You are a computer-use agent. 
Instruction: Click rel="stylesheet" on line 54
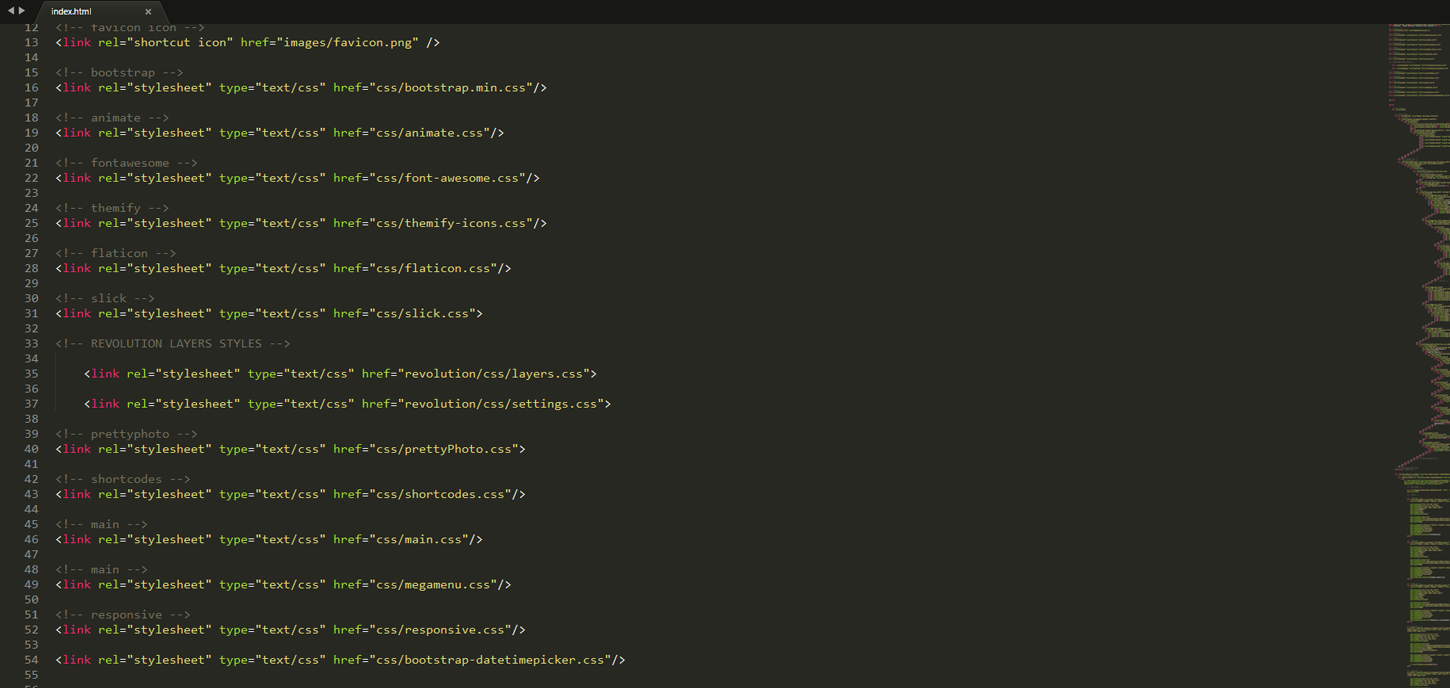click(155, 660)
